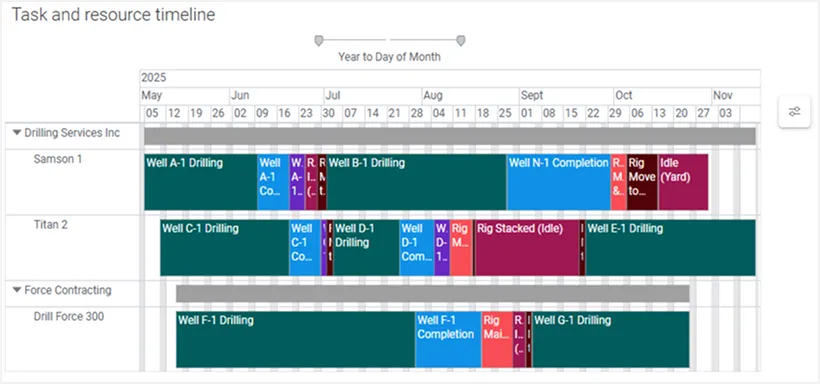This screenshot has height=384, width=820.
Task: Click the Drilling Services Inc grey summary bar
Action: 450,136
